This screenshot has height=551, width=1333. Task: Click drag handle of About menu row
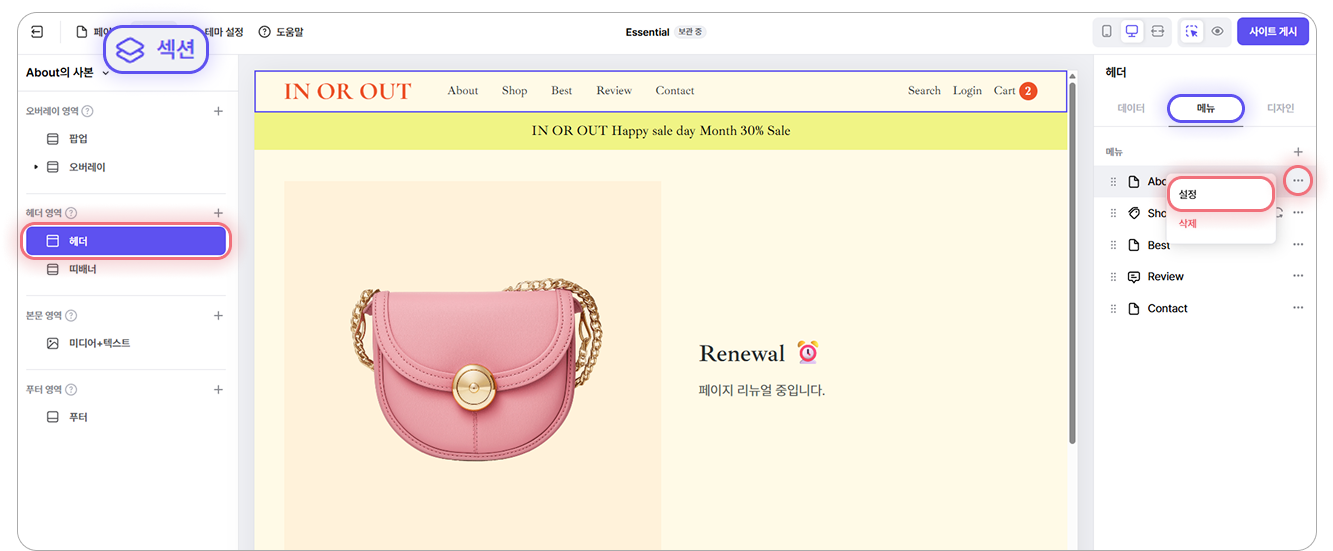click(x=1113, y=182)
